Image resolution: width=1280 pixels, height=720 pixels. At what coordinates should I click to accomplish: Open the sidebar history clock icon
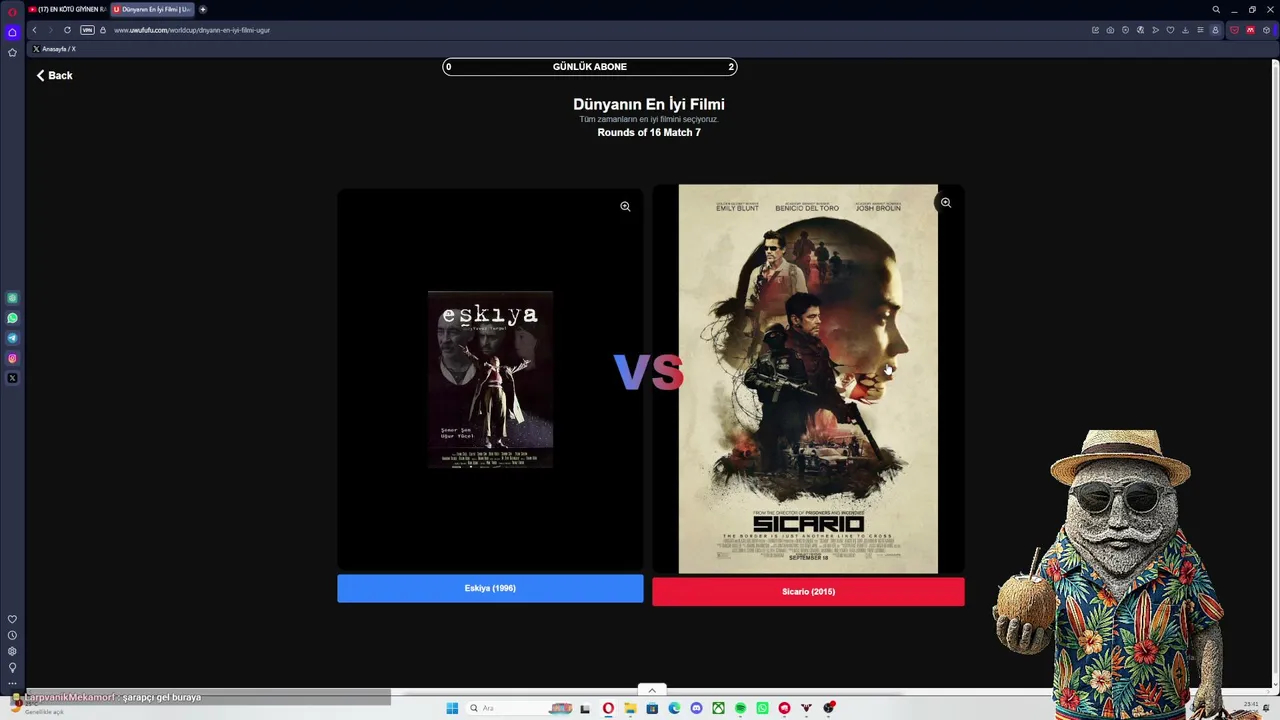pos(12,635)
